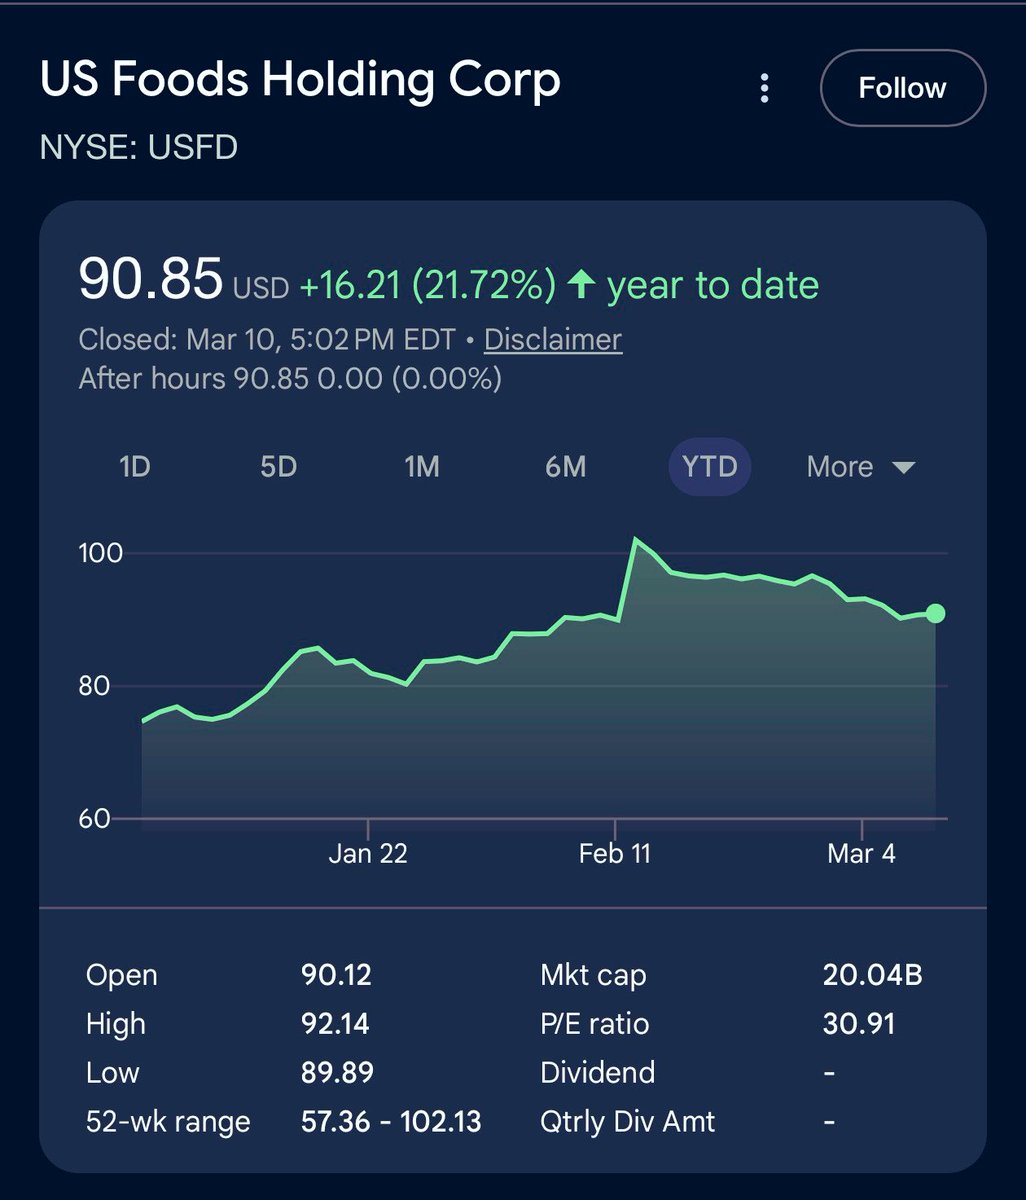Image resolution: width=1026 pixels, height=1200 pixels.
Task: Click the Mkt cap value 20.04B
Action: 872,975
